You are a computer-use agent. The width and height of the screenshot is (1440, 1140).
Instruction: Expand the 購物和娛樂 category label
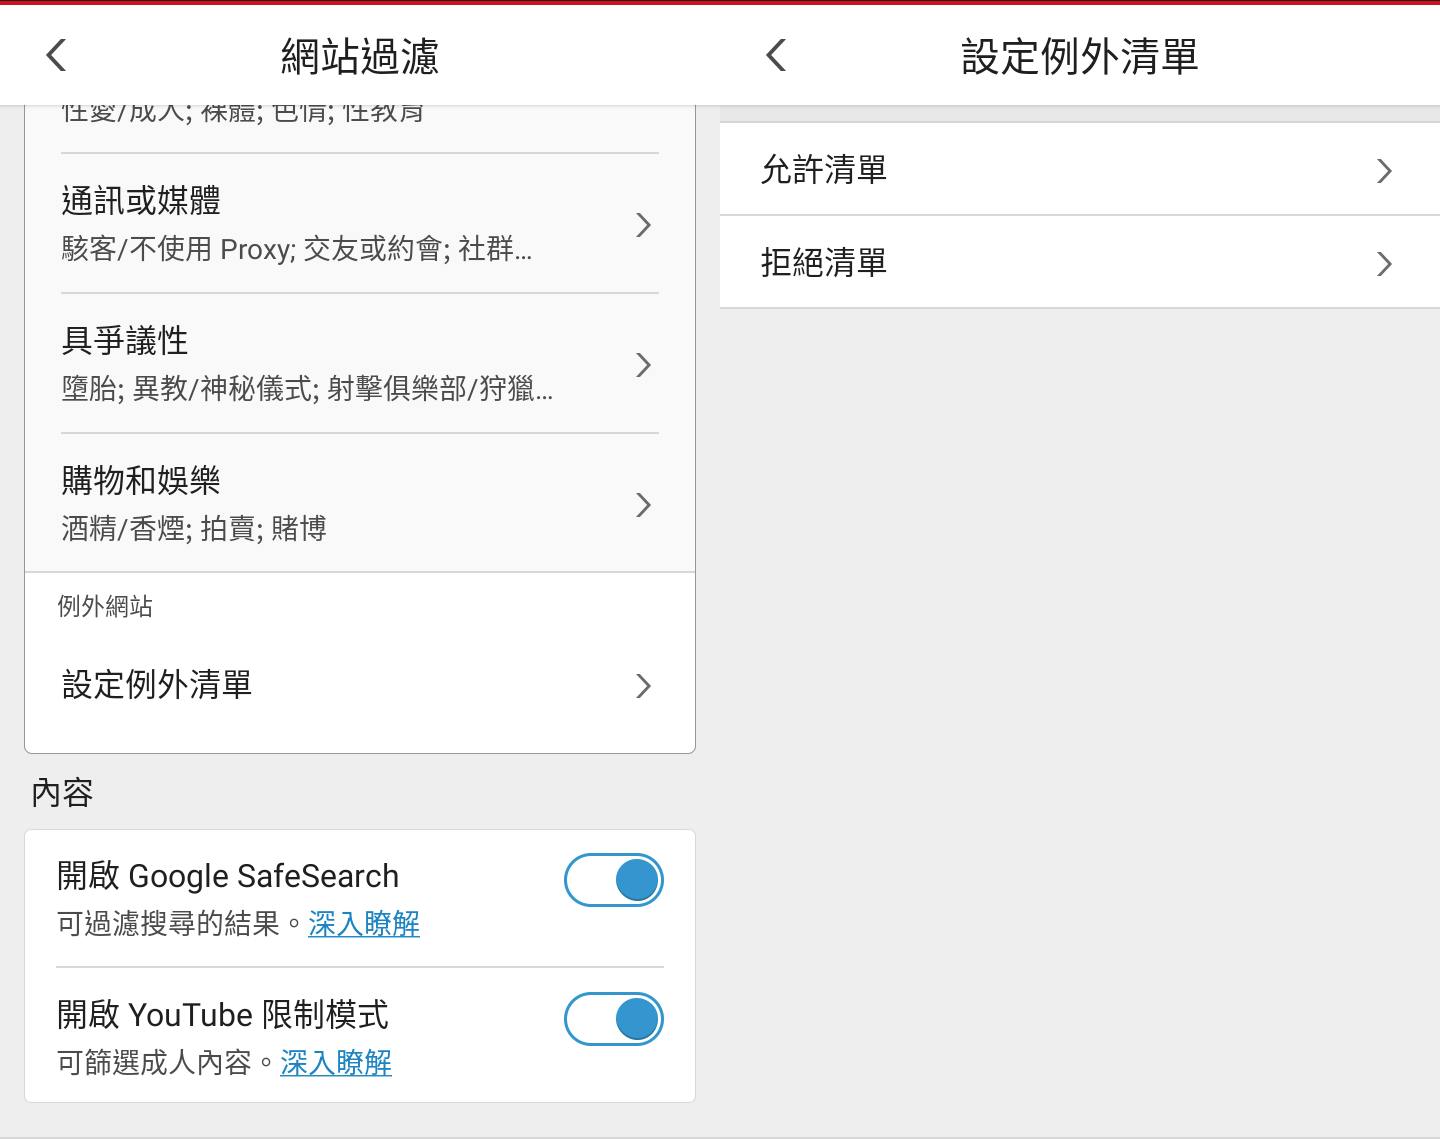pyautogui.click(x=141, y=481)
